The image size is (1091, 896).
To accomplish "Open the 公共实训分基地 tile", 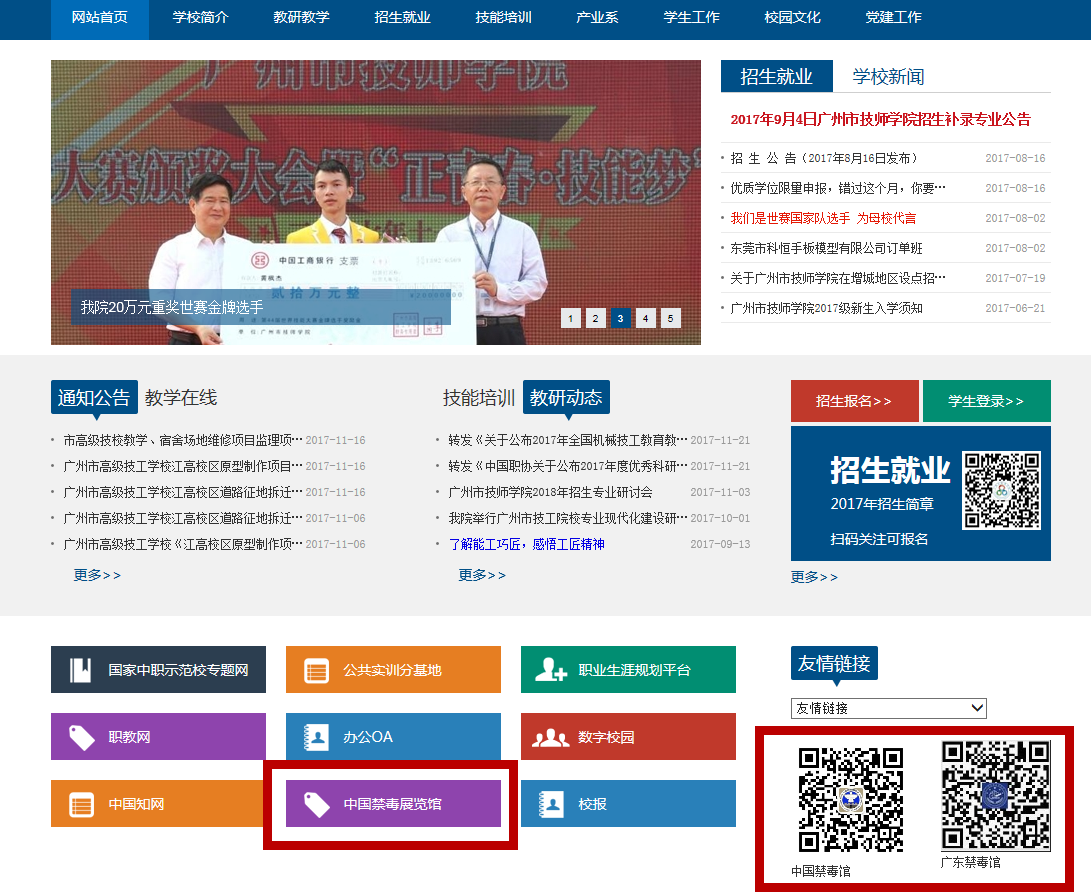I will (393, 670).
